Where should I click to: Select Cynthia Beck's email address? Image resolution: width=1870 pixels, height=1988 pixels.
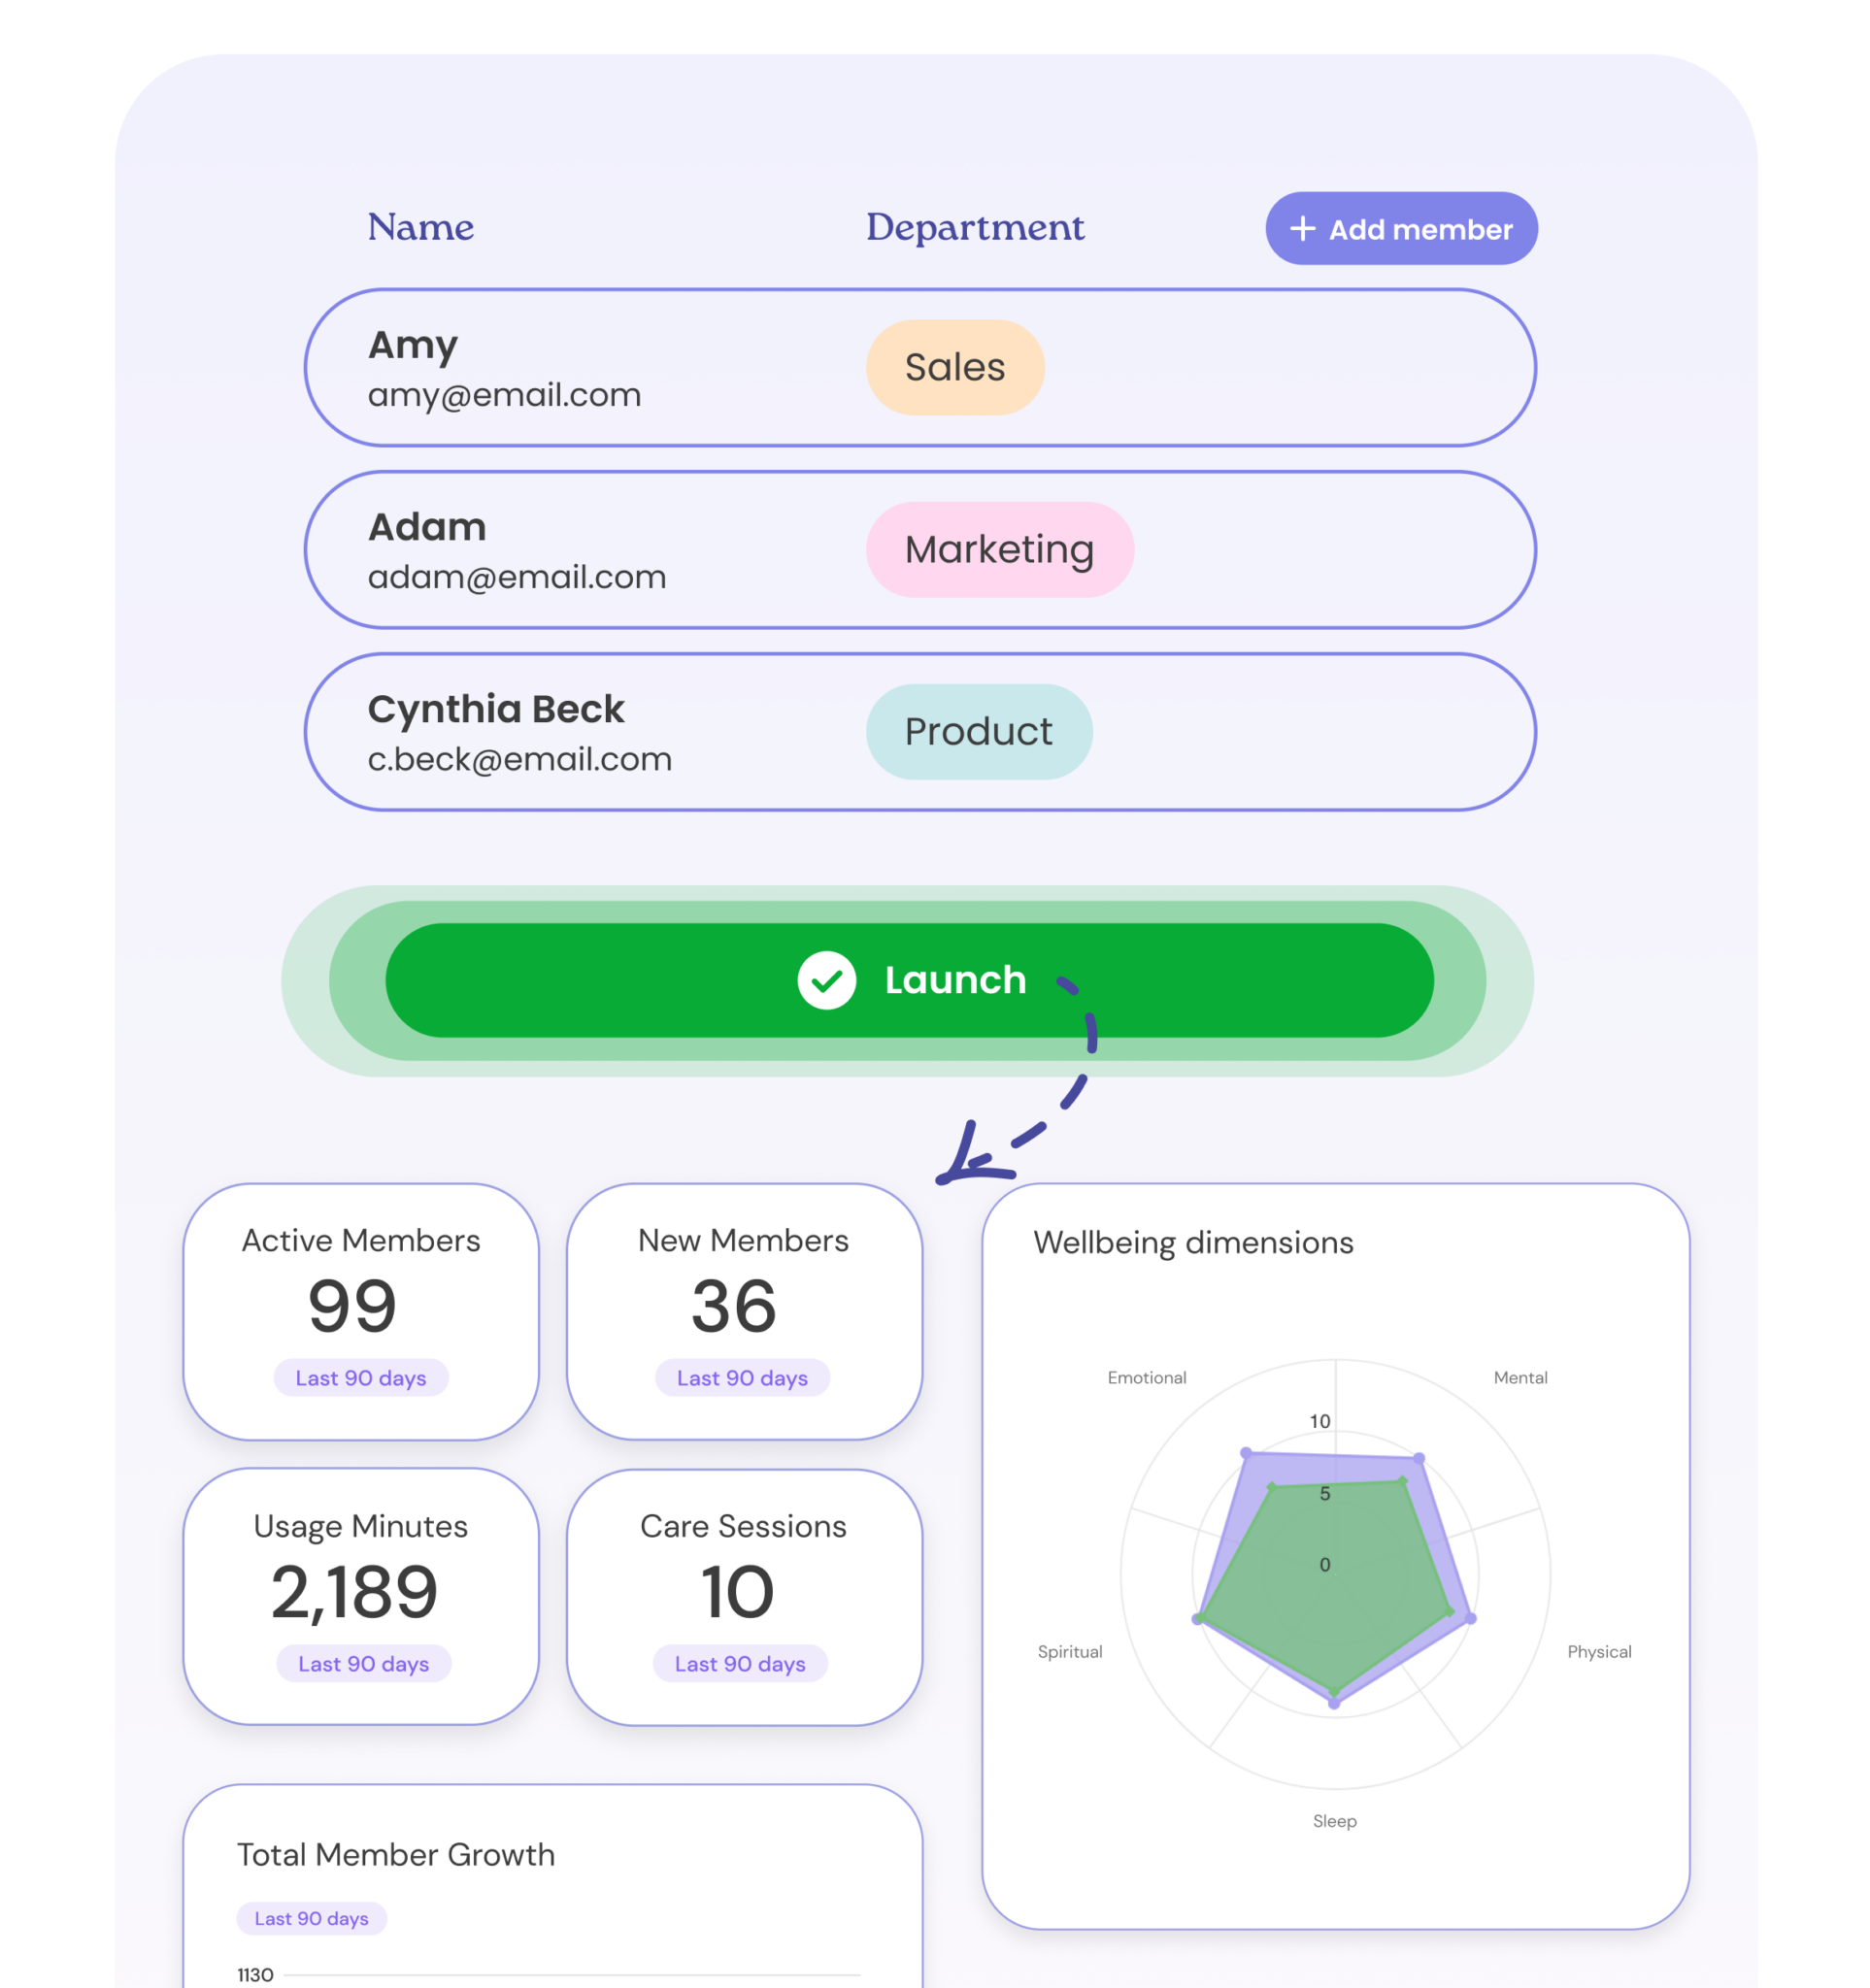[x=520, y=759]
